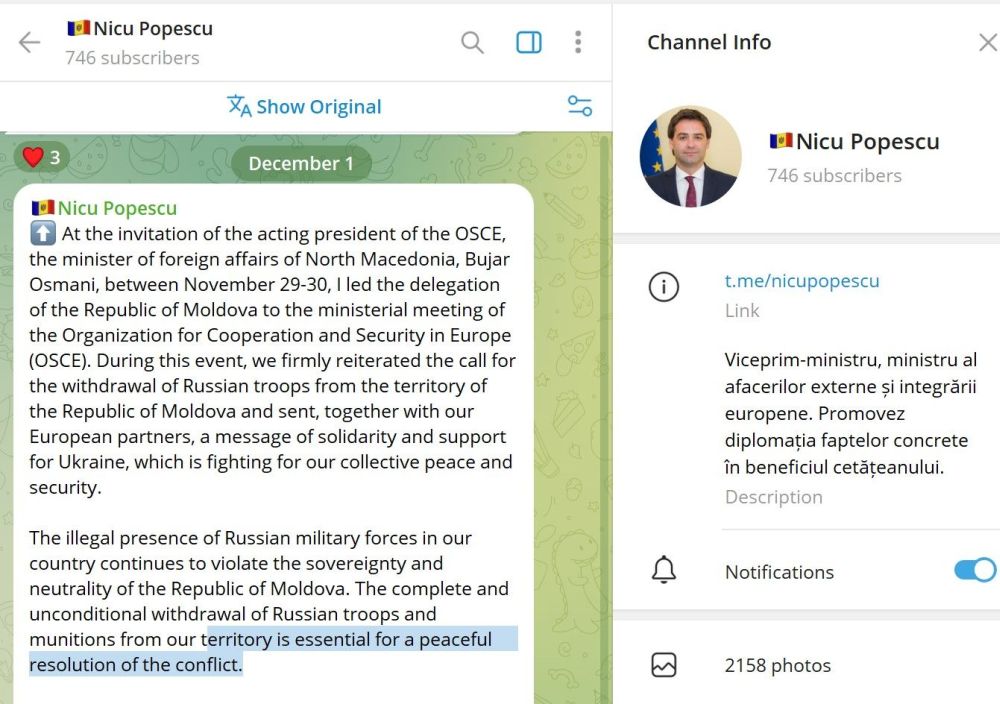Image resolution: width=1000 pixels, height=704 pixels.
Task: Open the channel profile photo
Action: 691,157
